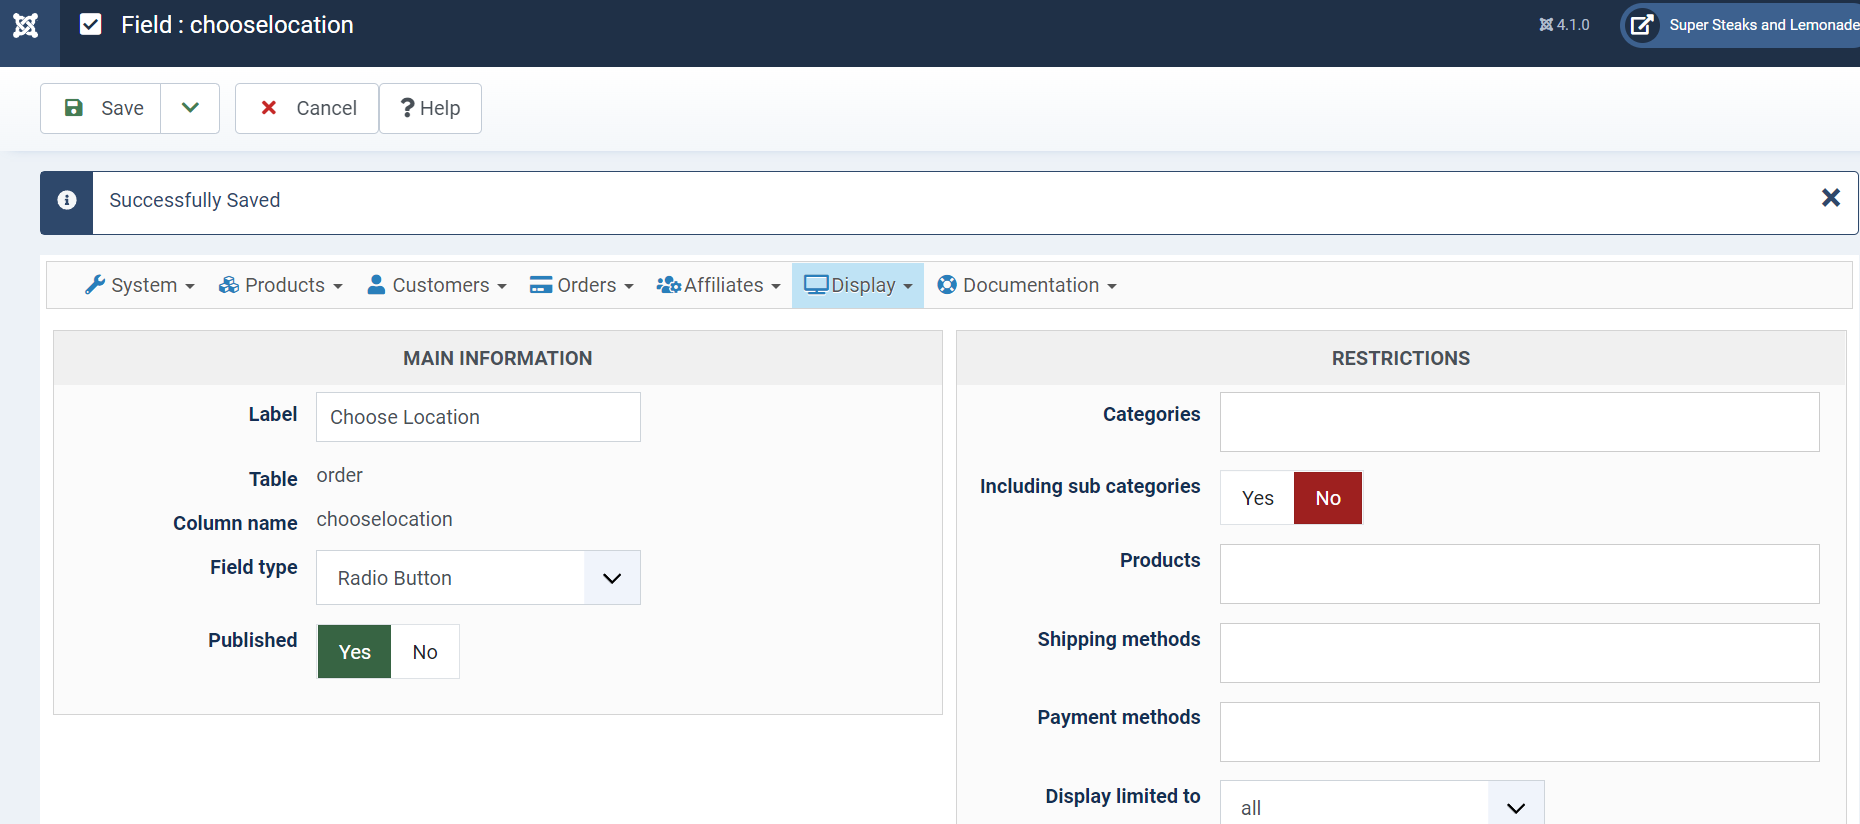Click the question mark icon on Help
1860x824 pixels.
tap(407, 107)
